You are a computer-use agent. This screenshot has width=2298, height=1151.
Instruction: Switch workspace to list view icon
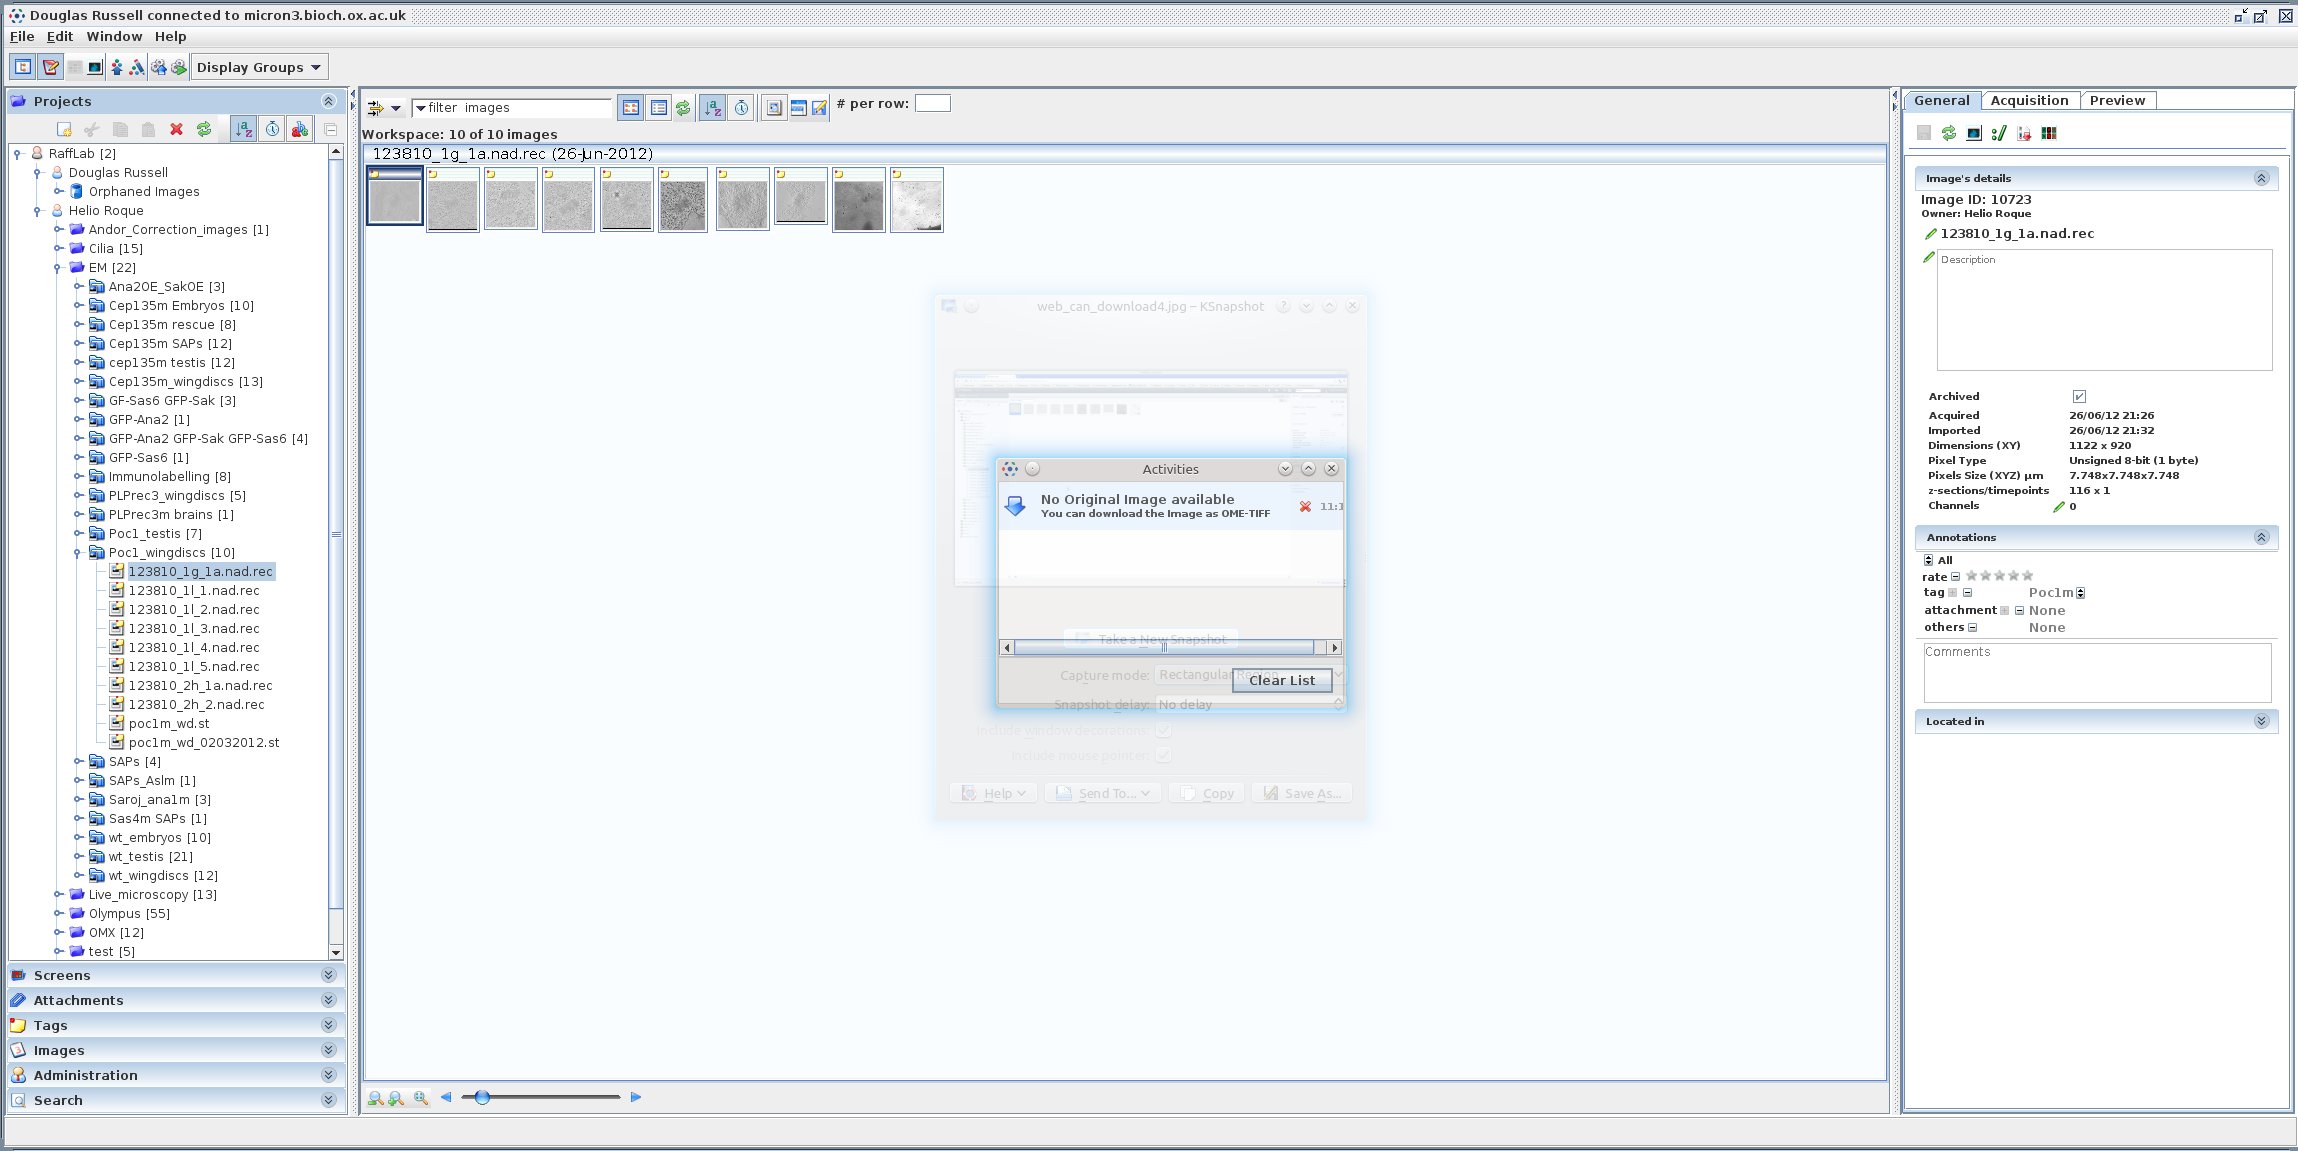pyautogui.click(x=658, y=108)
